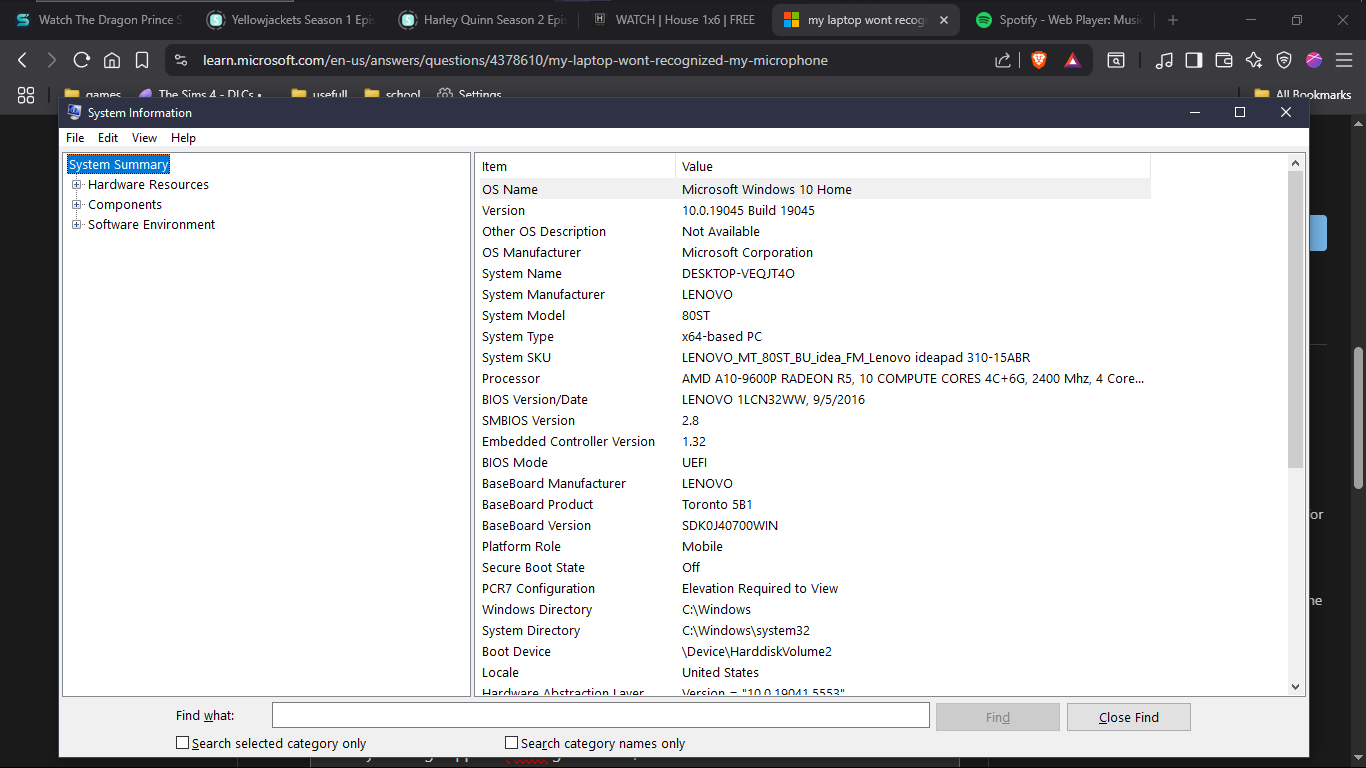Click the share page icon
This screenshot has height=768, width=1366.
coord(1003,60)
